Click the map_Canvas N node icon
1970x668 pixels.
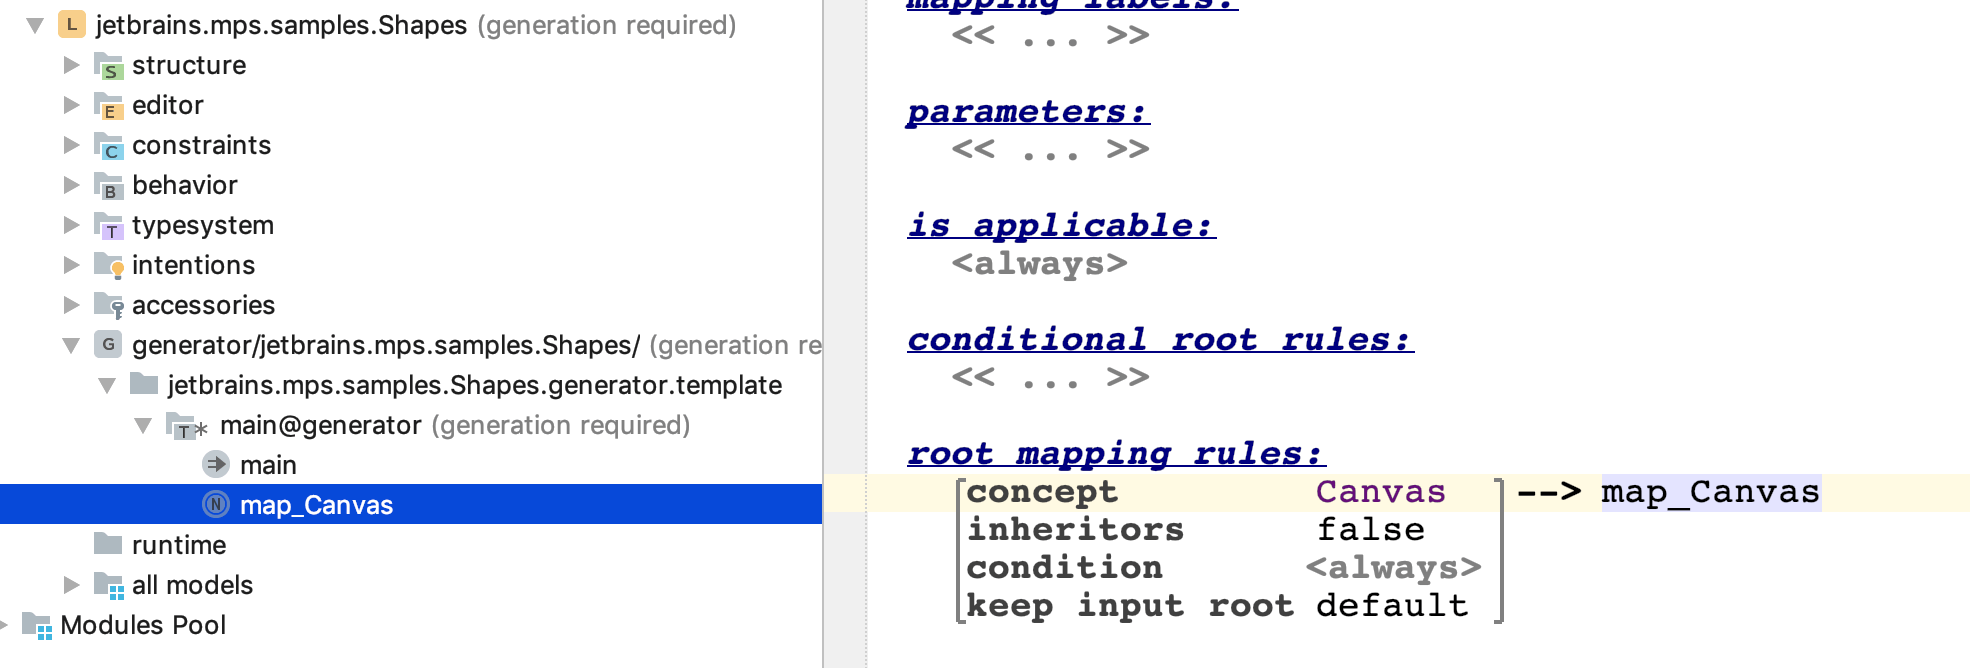click(x=216, y=504)
